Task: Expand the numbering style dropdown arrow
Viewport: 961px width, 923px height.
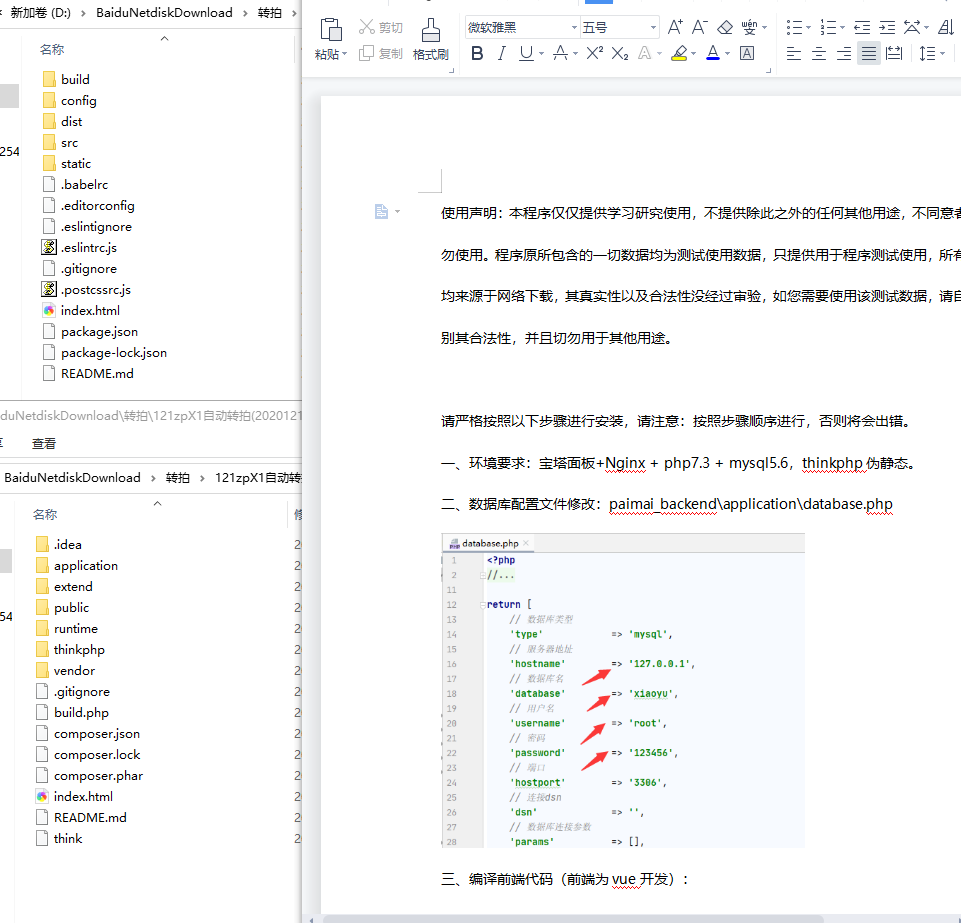Action: point(842,28)
